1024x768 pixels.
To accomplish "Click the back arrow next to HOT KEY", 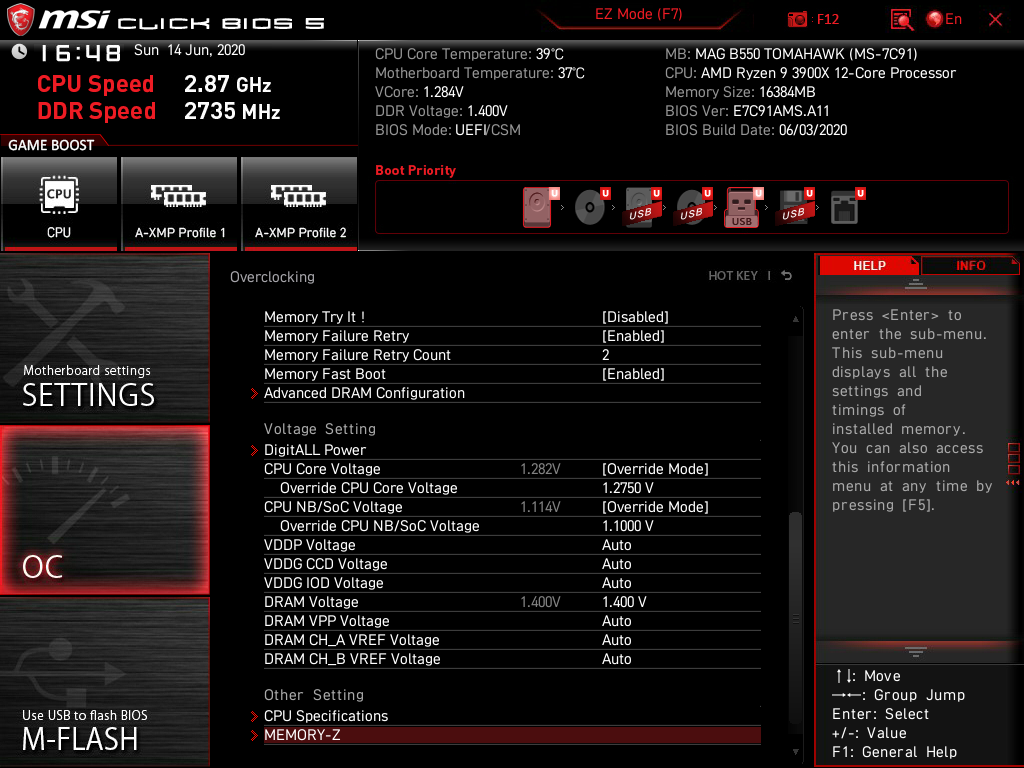I will point(787,276).
